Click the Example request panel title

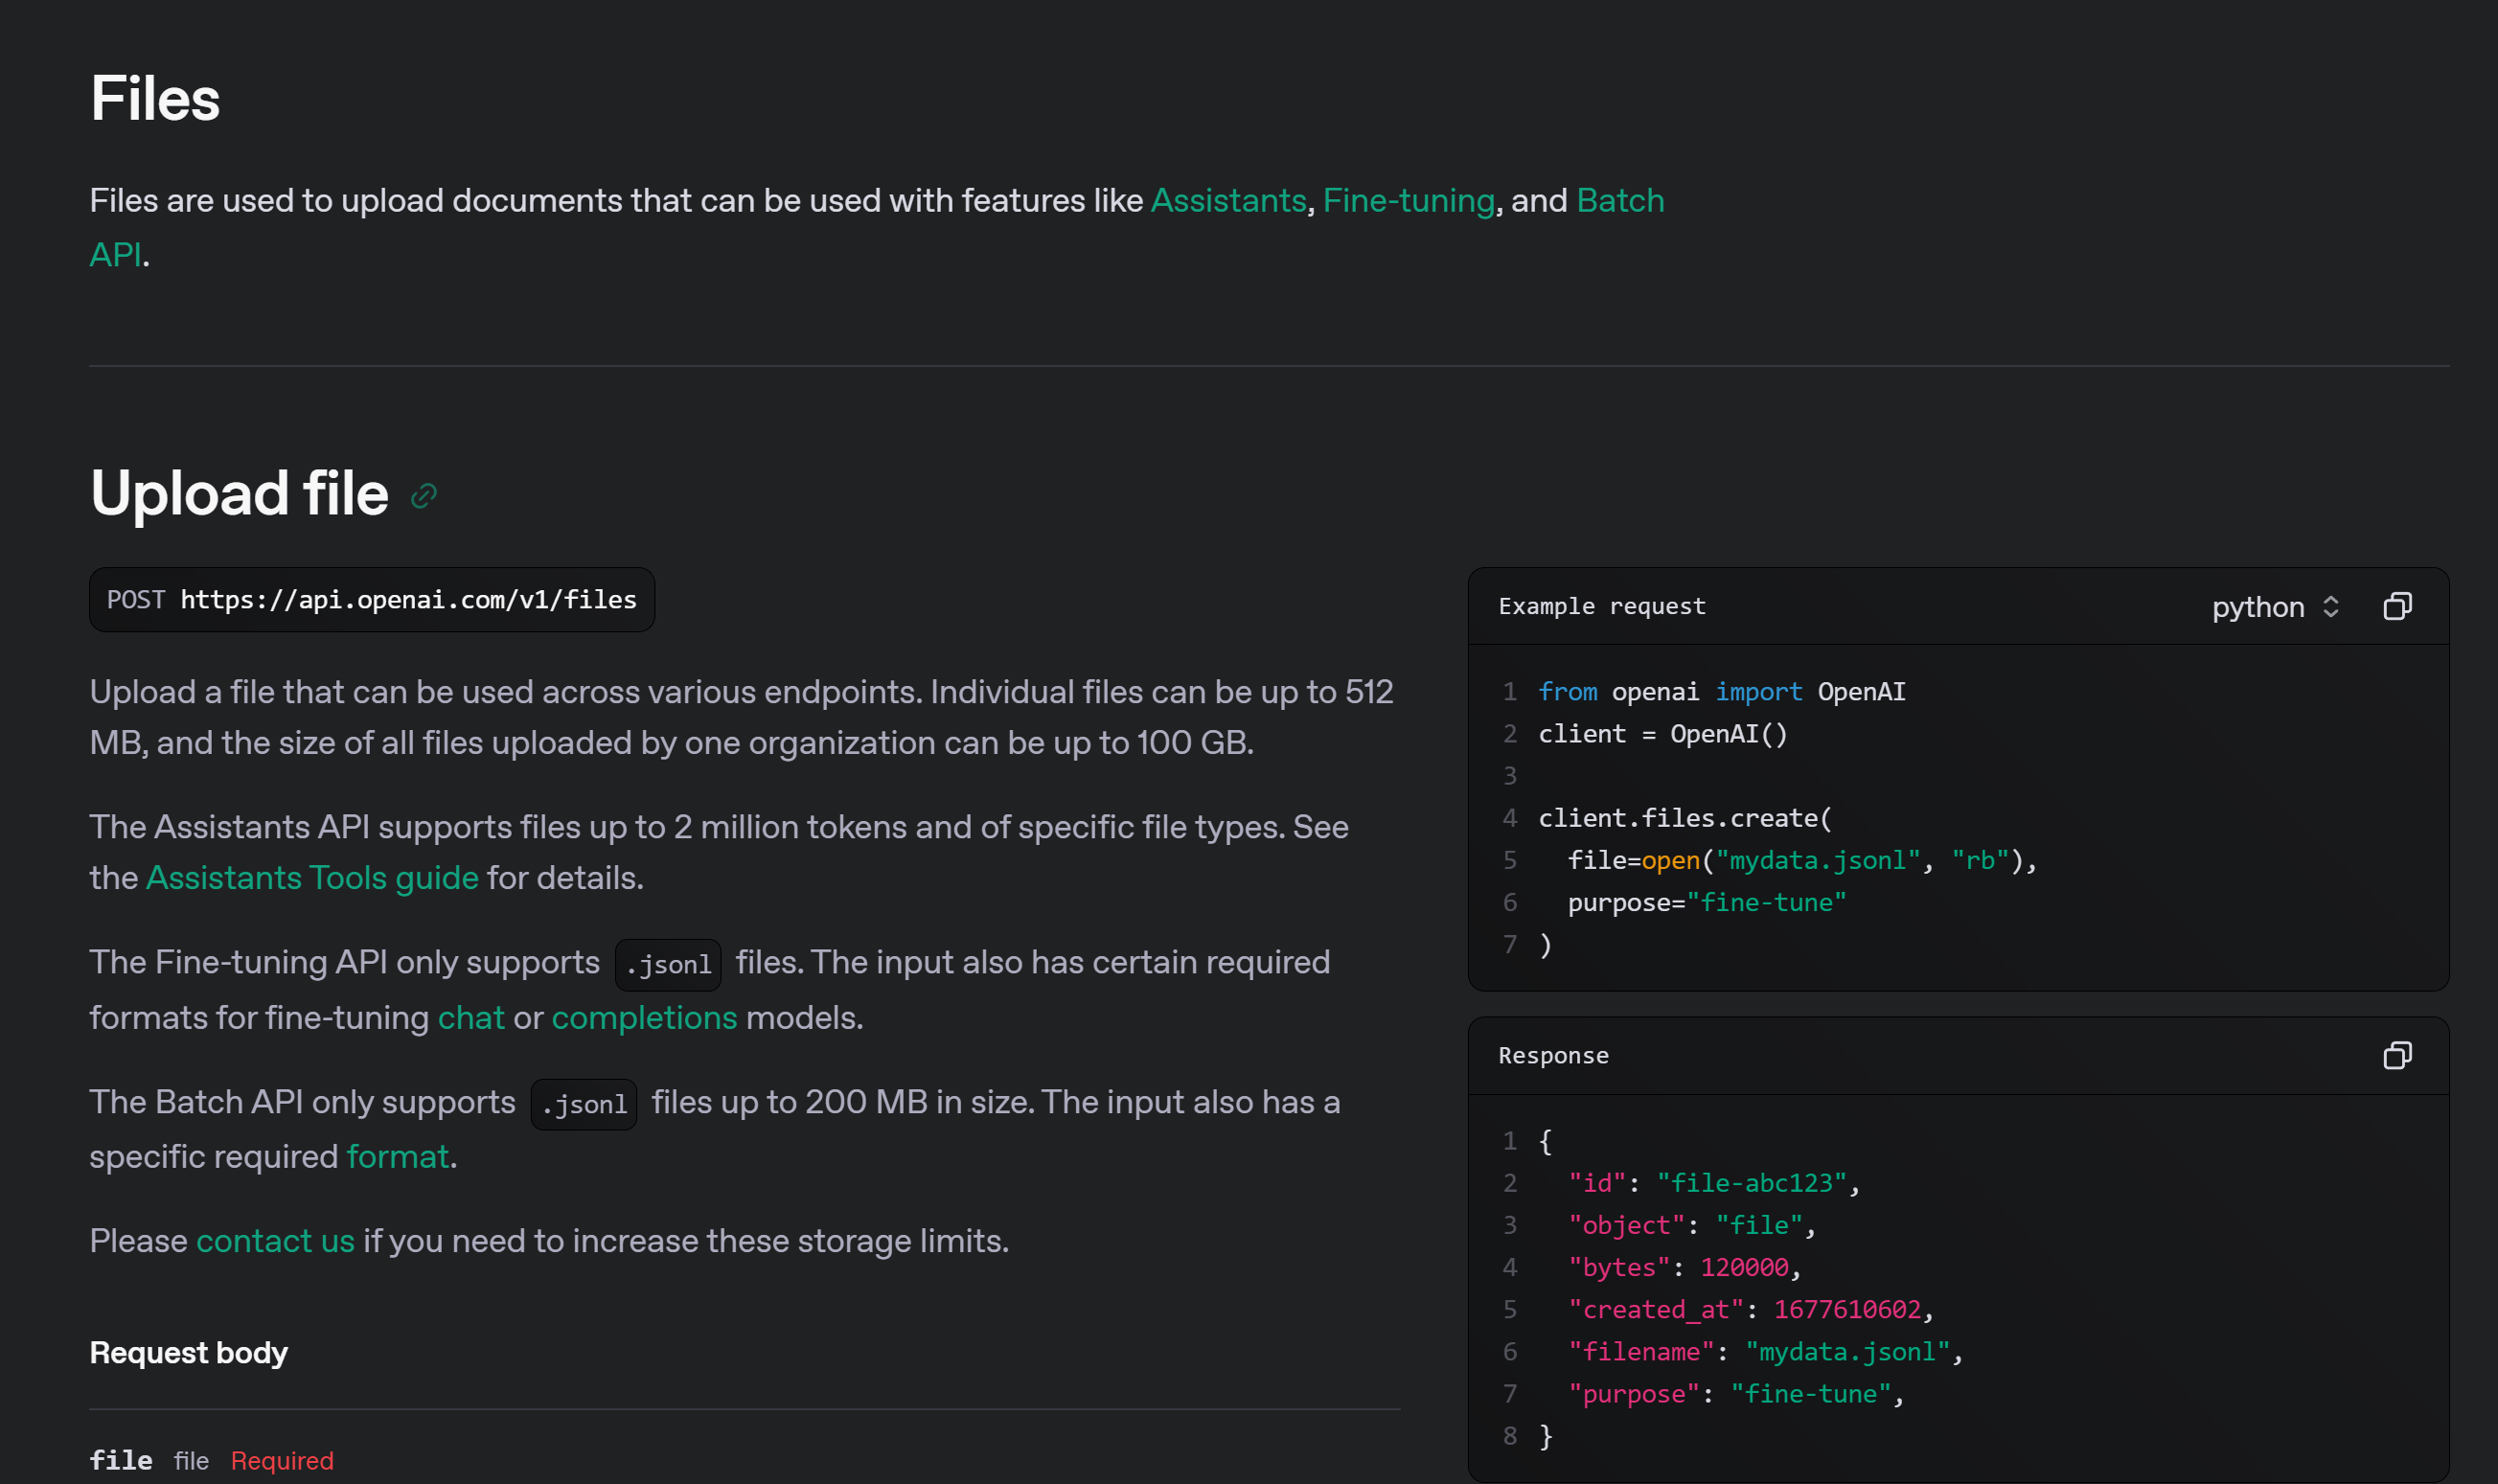[1602, 606]
